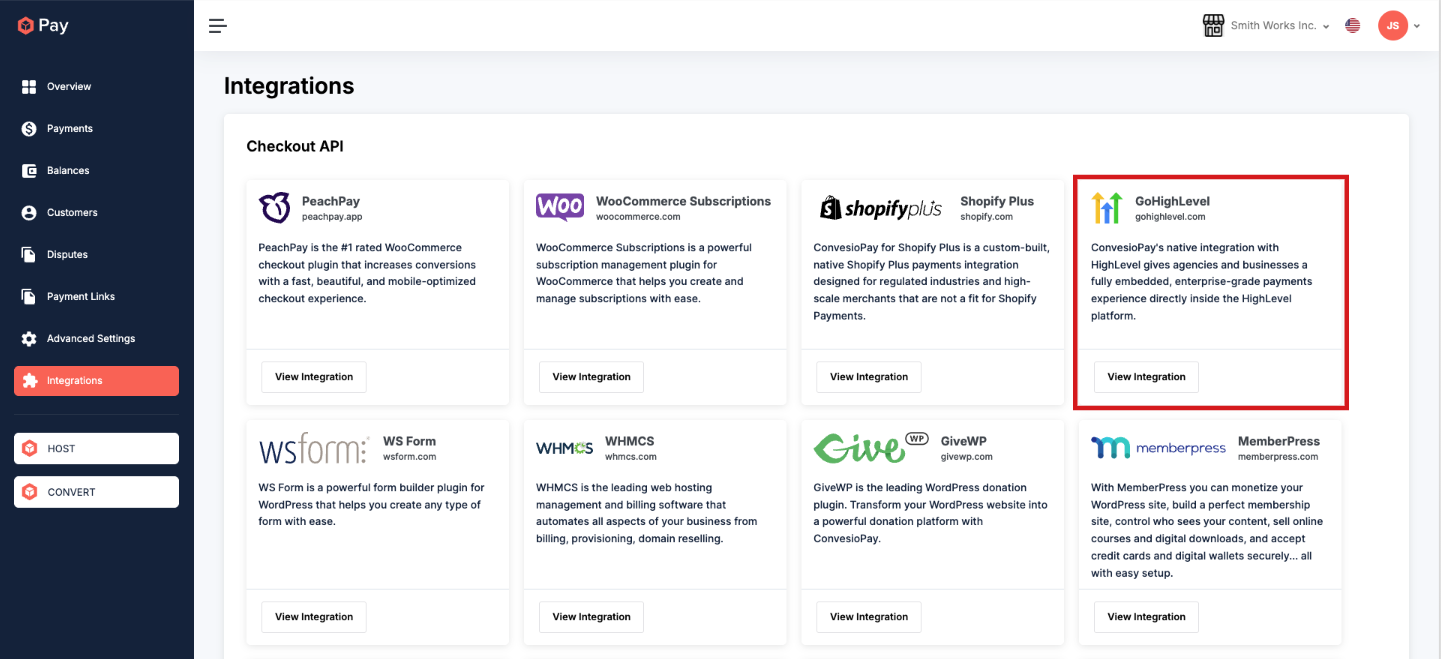Click the wsform.com domain text

pos(410,457)
